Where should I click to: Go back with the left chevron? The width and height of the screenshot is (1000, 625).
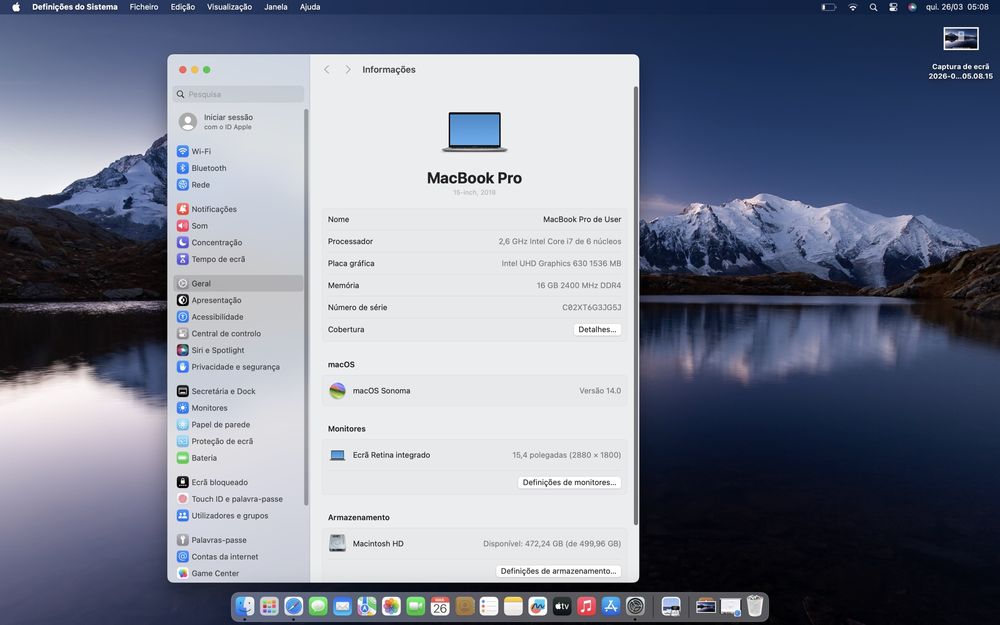(x=327, y=70)
